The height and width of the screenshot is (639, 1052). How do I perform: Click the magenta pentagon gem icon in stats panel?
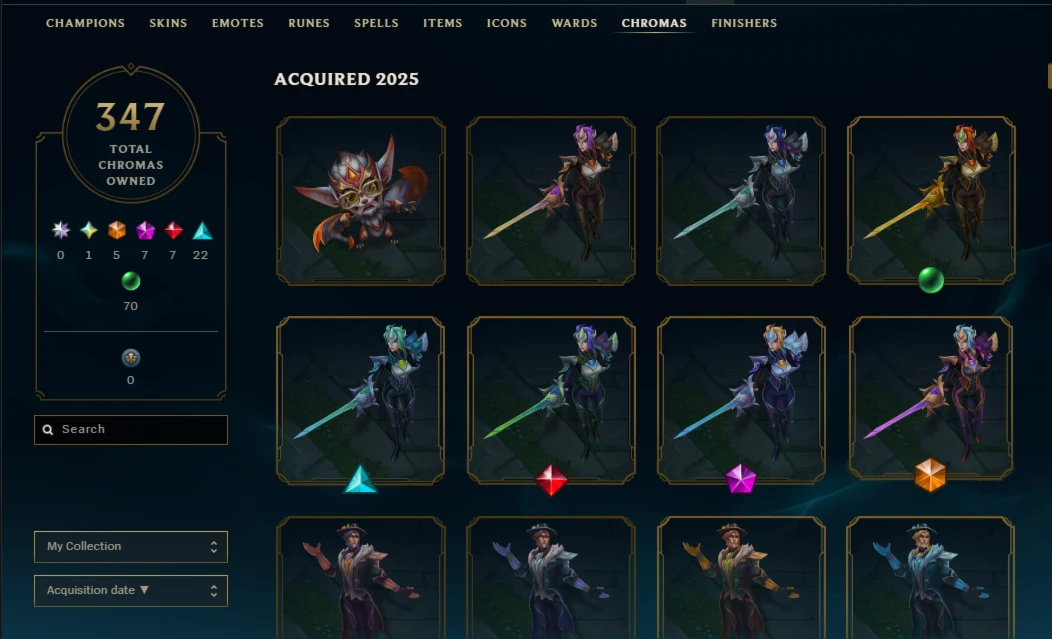145,231
